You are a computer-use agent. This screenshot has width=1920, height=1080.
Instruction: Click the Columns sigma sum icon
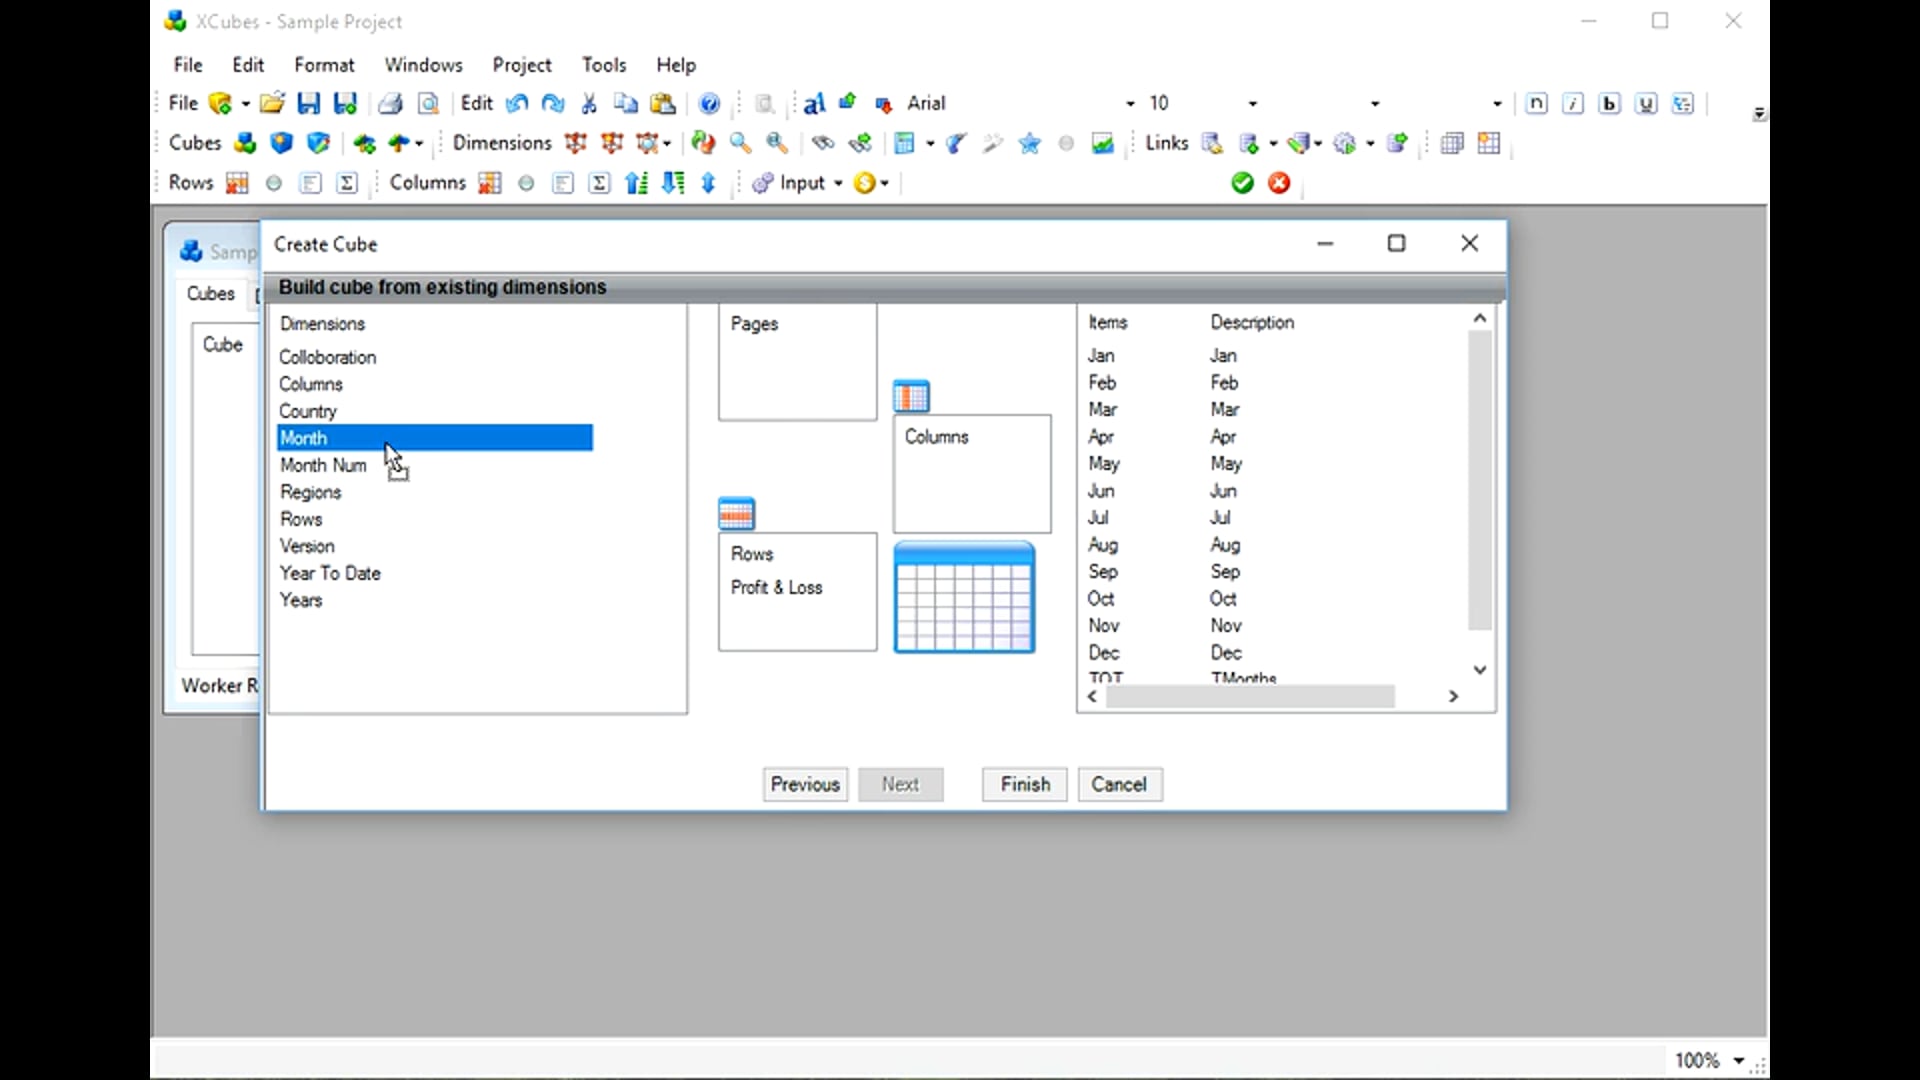pyautogui.click(x=598, y=183)
